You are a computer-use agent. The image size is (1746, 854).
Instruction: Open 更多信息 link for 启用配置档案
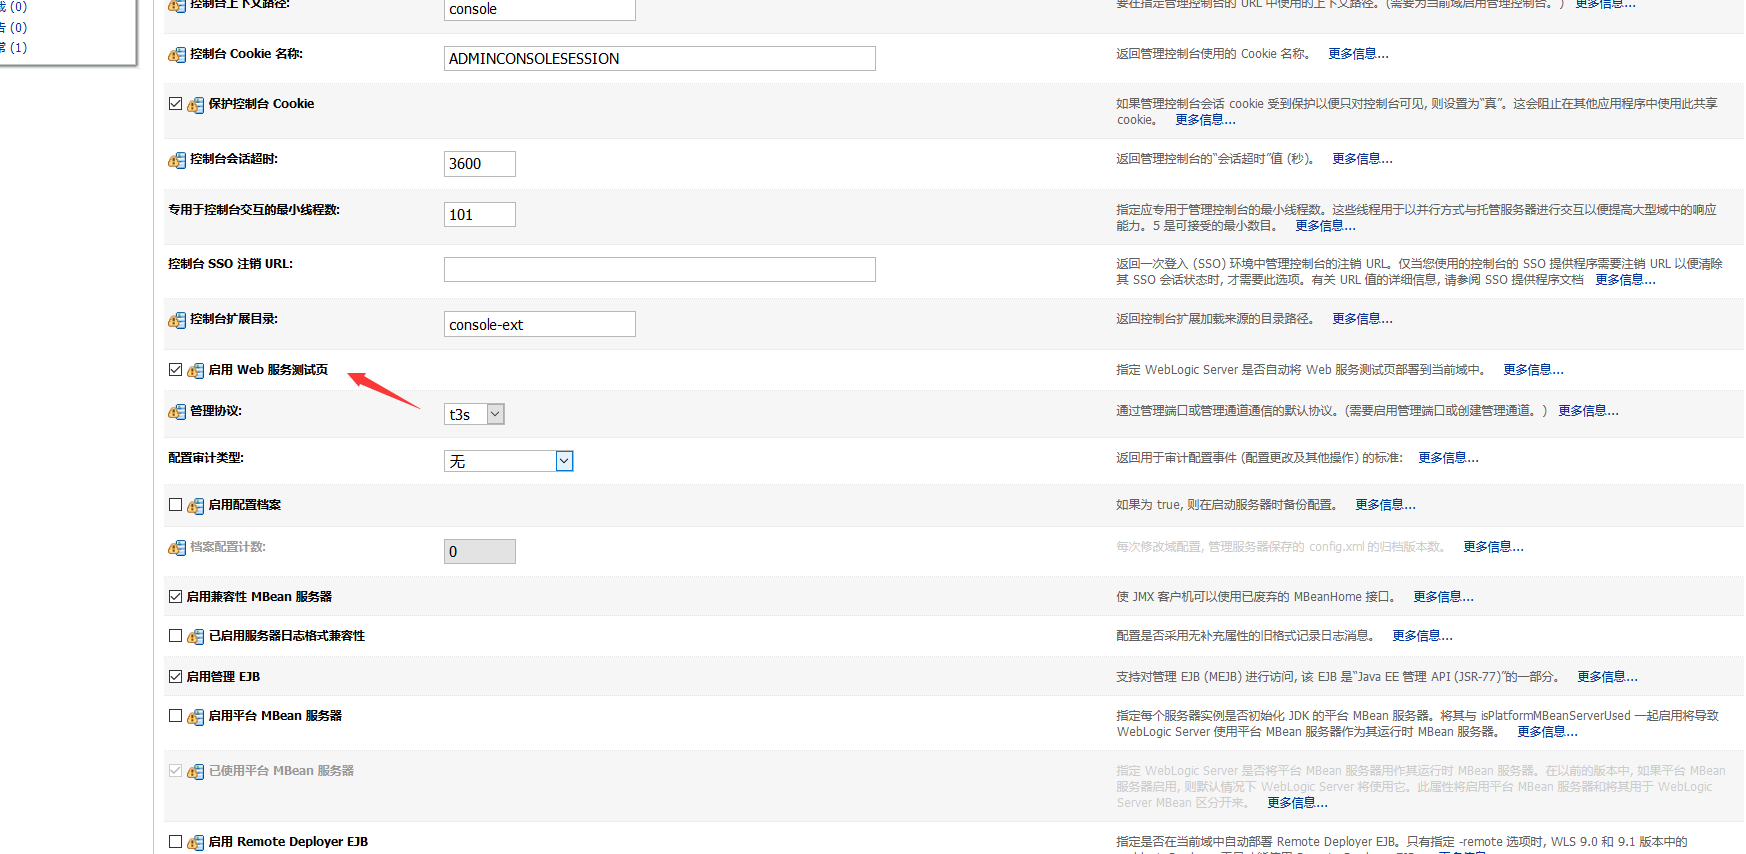point(1385,505)
